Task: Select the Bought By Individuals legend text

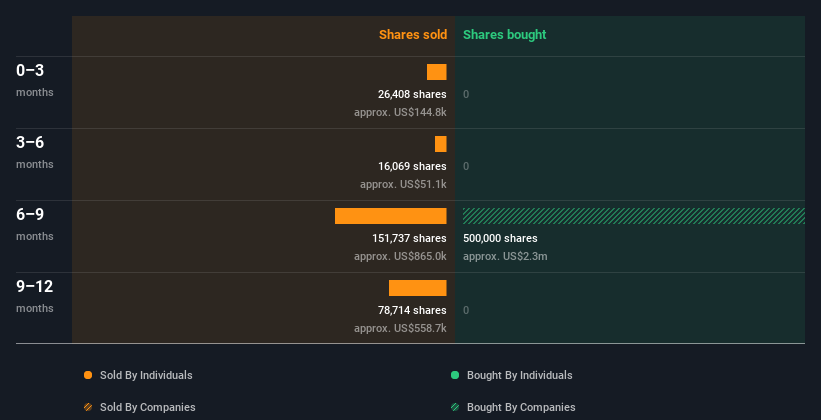Action: point(519,375)
